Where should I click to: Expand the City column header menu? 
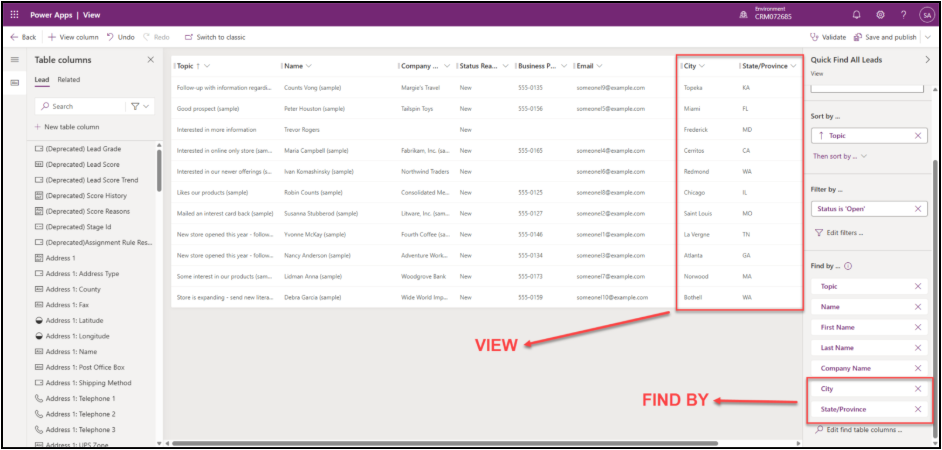tap(702, 66)
